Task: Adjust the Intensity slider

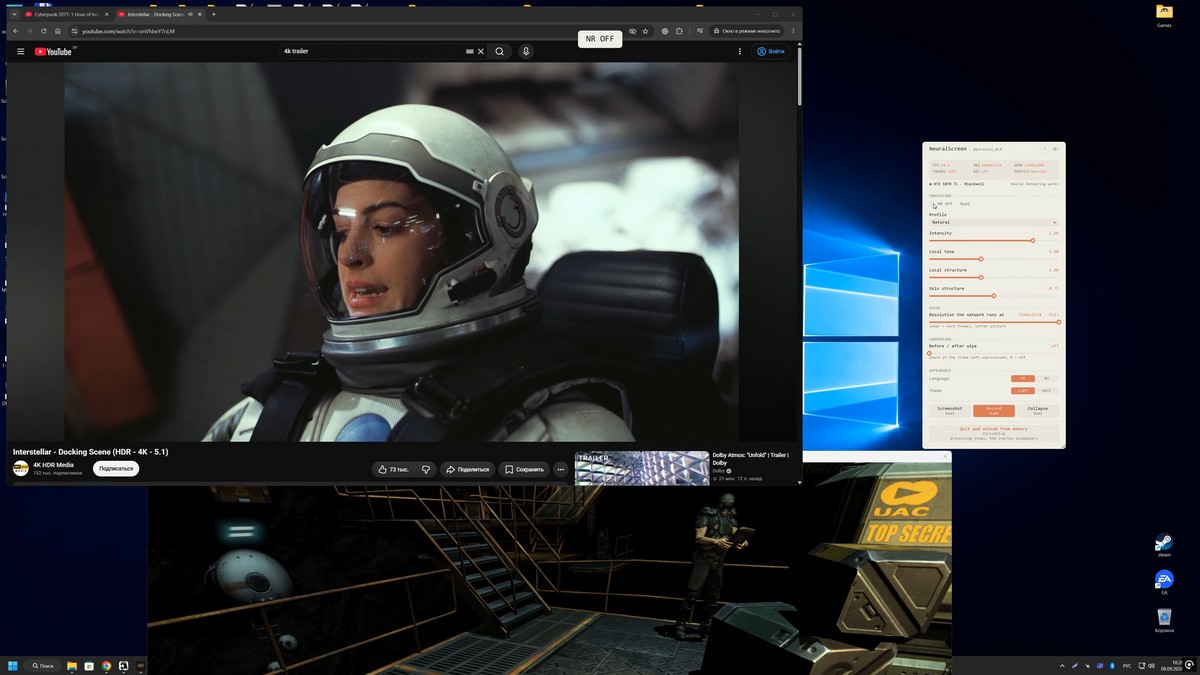Action: (x=994, y=241)
